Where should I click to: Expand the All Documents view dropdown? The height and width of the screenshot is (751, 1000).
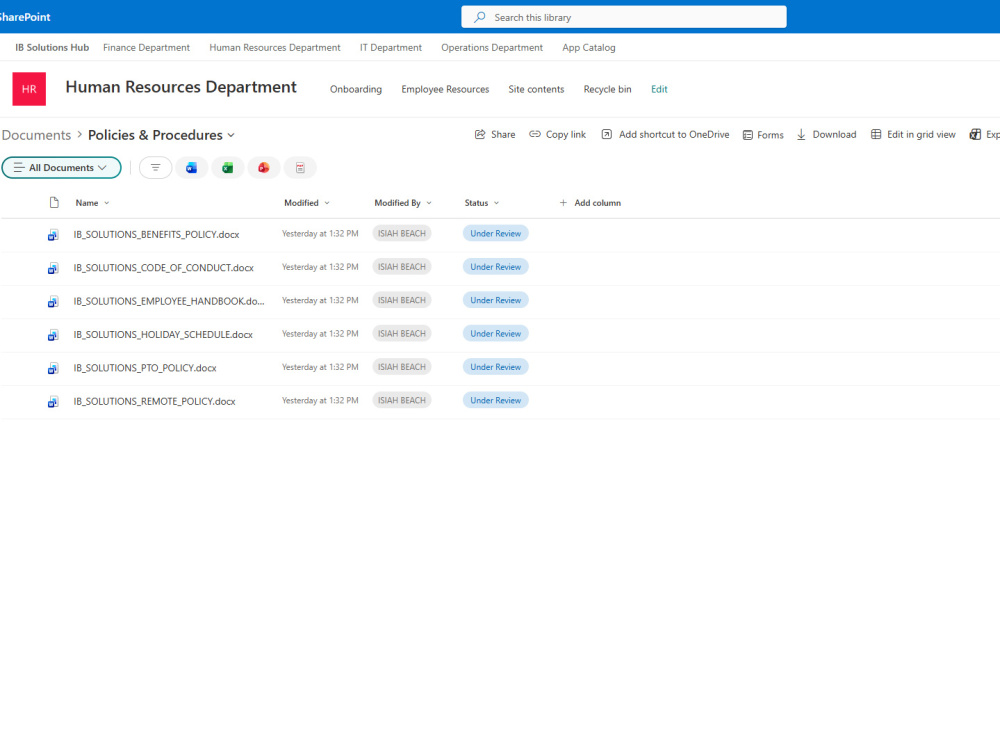pyautogui.click(x=61, y=168)
